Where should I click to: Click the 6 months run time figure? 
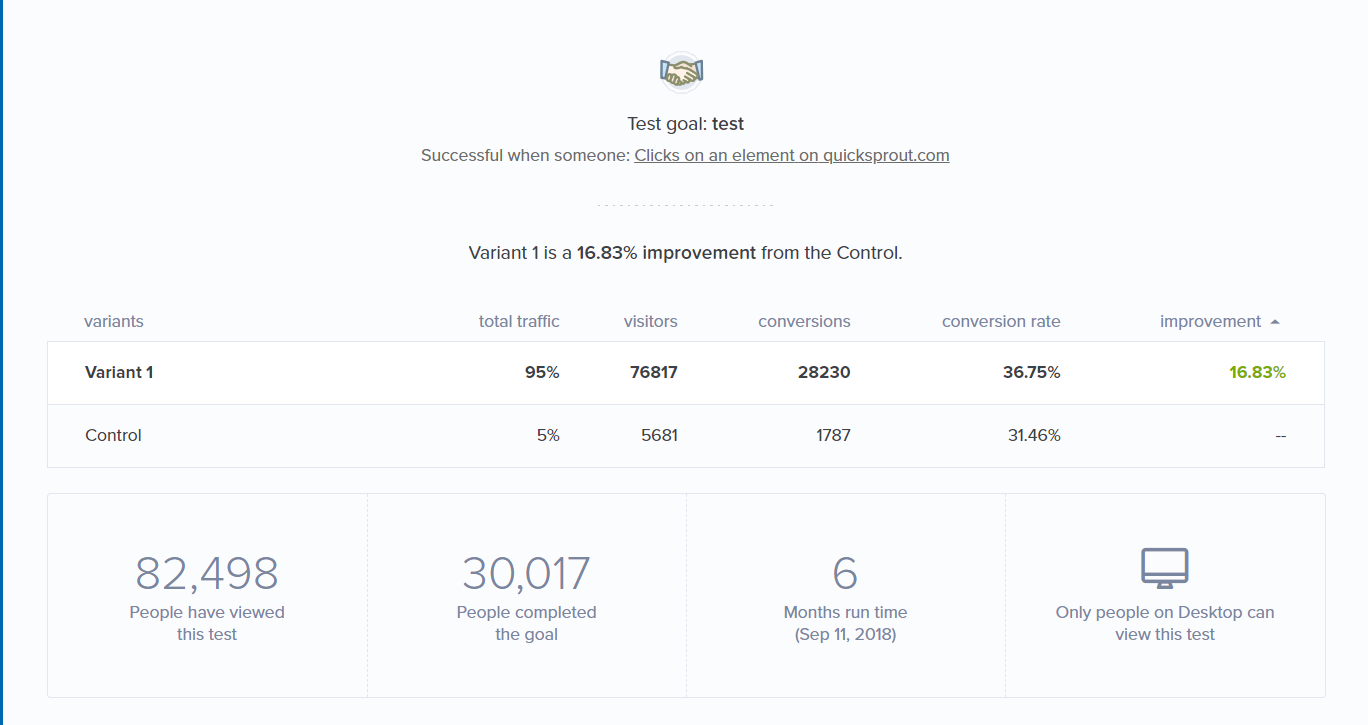(845, 573)
